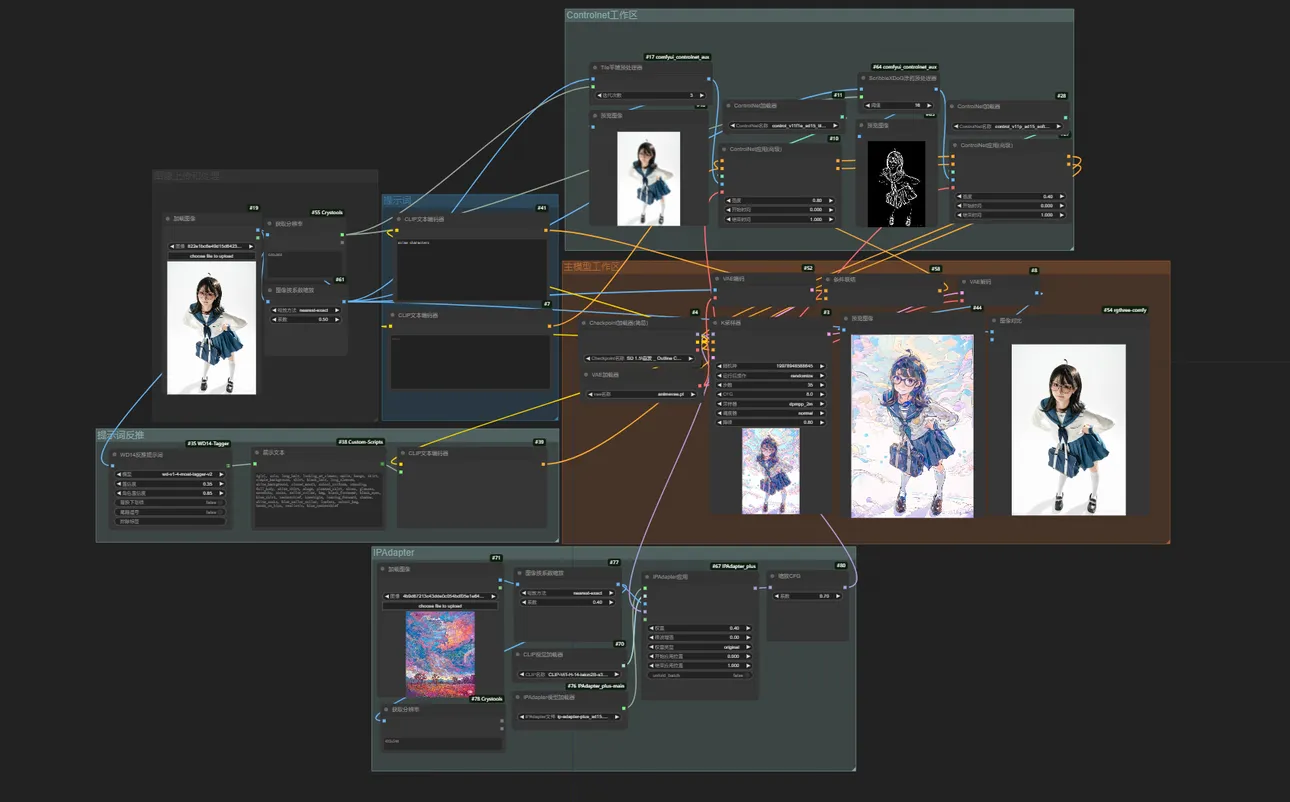Click left arrow of ControlNet 强度 0.80
Screen dimensions: 1290x802
727,200
